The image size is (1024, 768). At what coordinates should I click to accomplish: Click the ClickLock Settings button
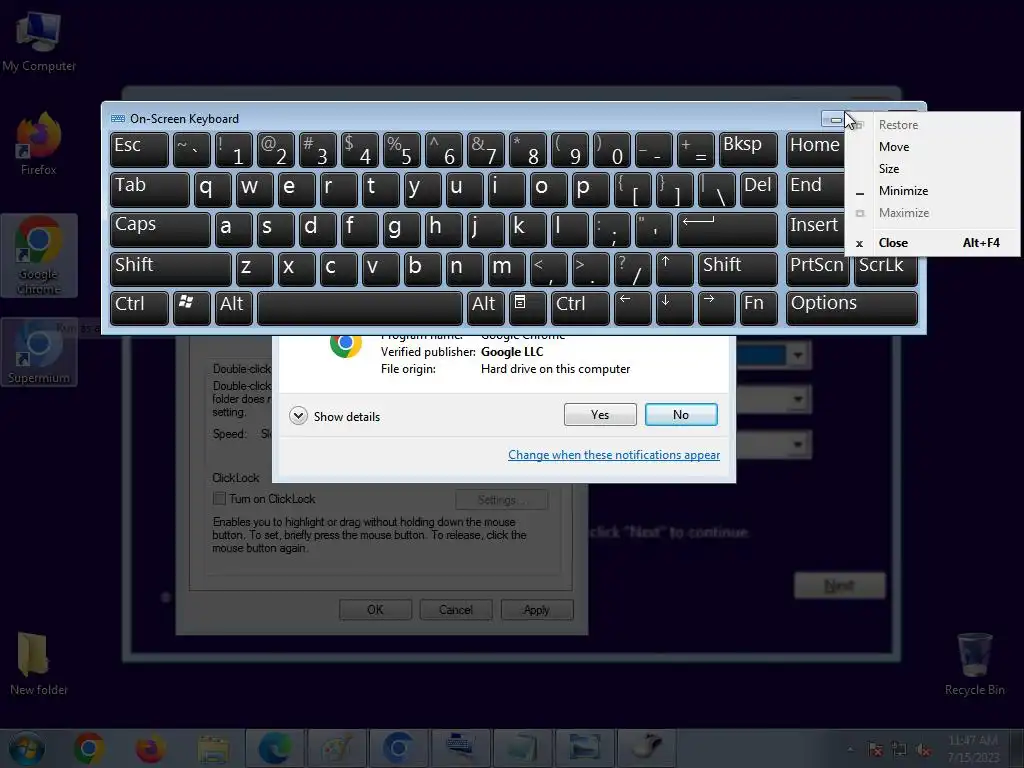(502, 500)
